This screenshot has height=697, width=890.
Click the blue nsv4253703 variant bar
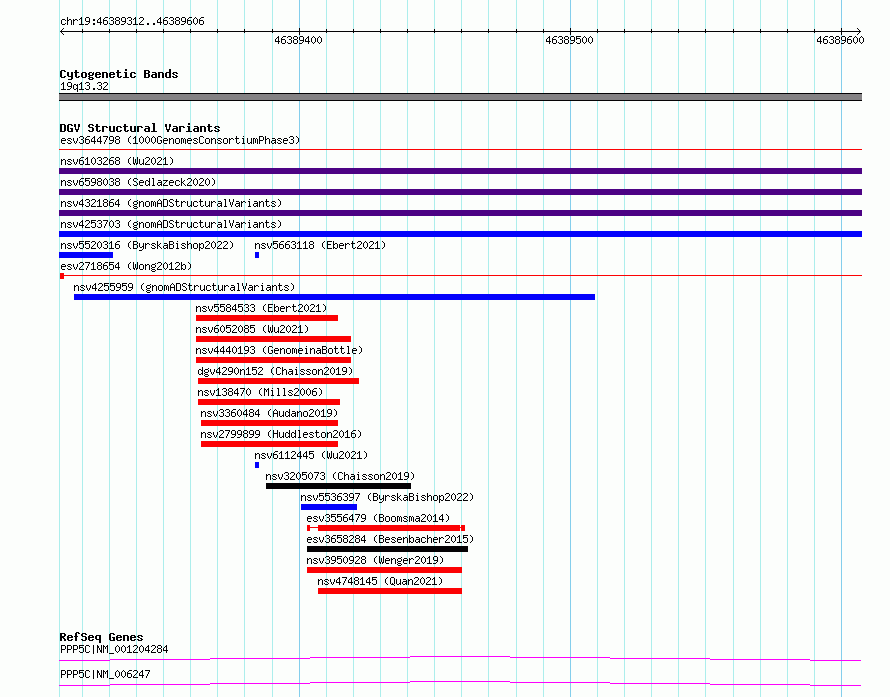[x=460, y=234]
